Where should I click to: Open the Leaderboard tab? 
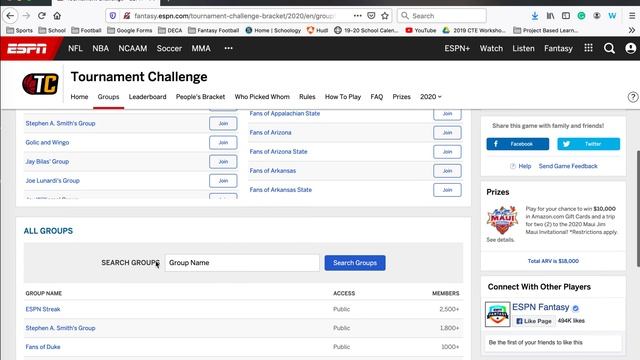pyautogui.click(x=147, y=97)
